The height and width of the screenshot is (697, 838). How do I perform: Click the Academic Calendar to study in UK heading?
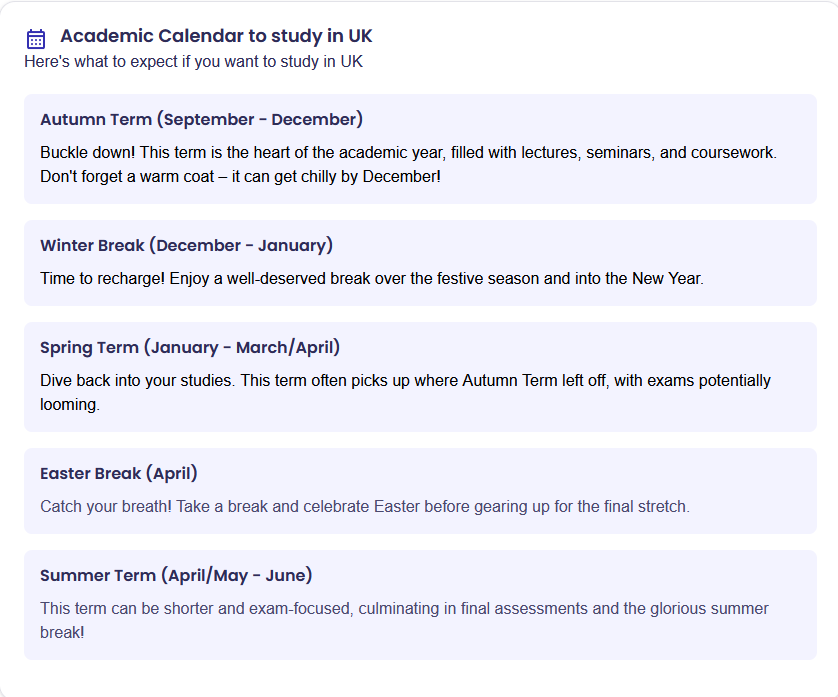coord(216,36)
